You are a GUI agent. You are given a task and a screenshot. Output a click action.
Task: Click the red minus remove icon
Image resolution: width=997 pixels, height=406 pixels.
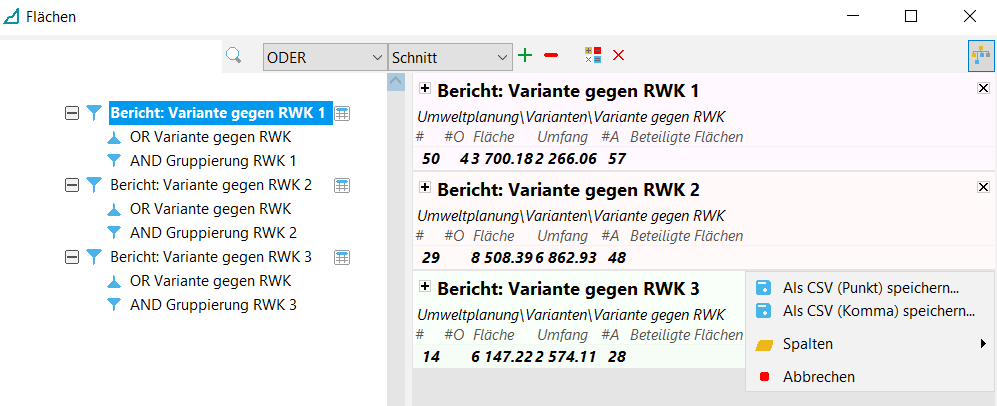point(551,56)
